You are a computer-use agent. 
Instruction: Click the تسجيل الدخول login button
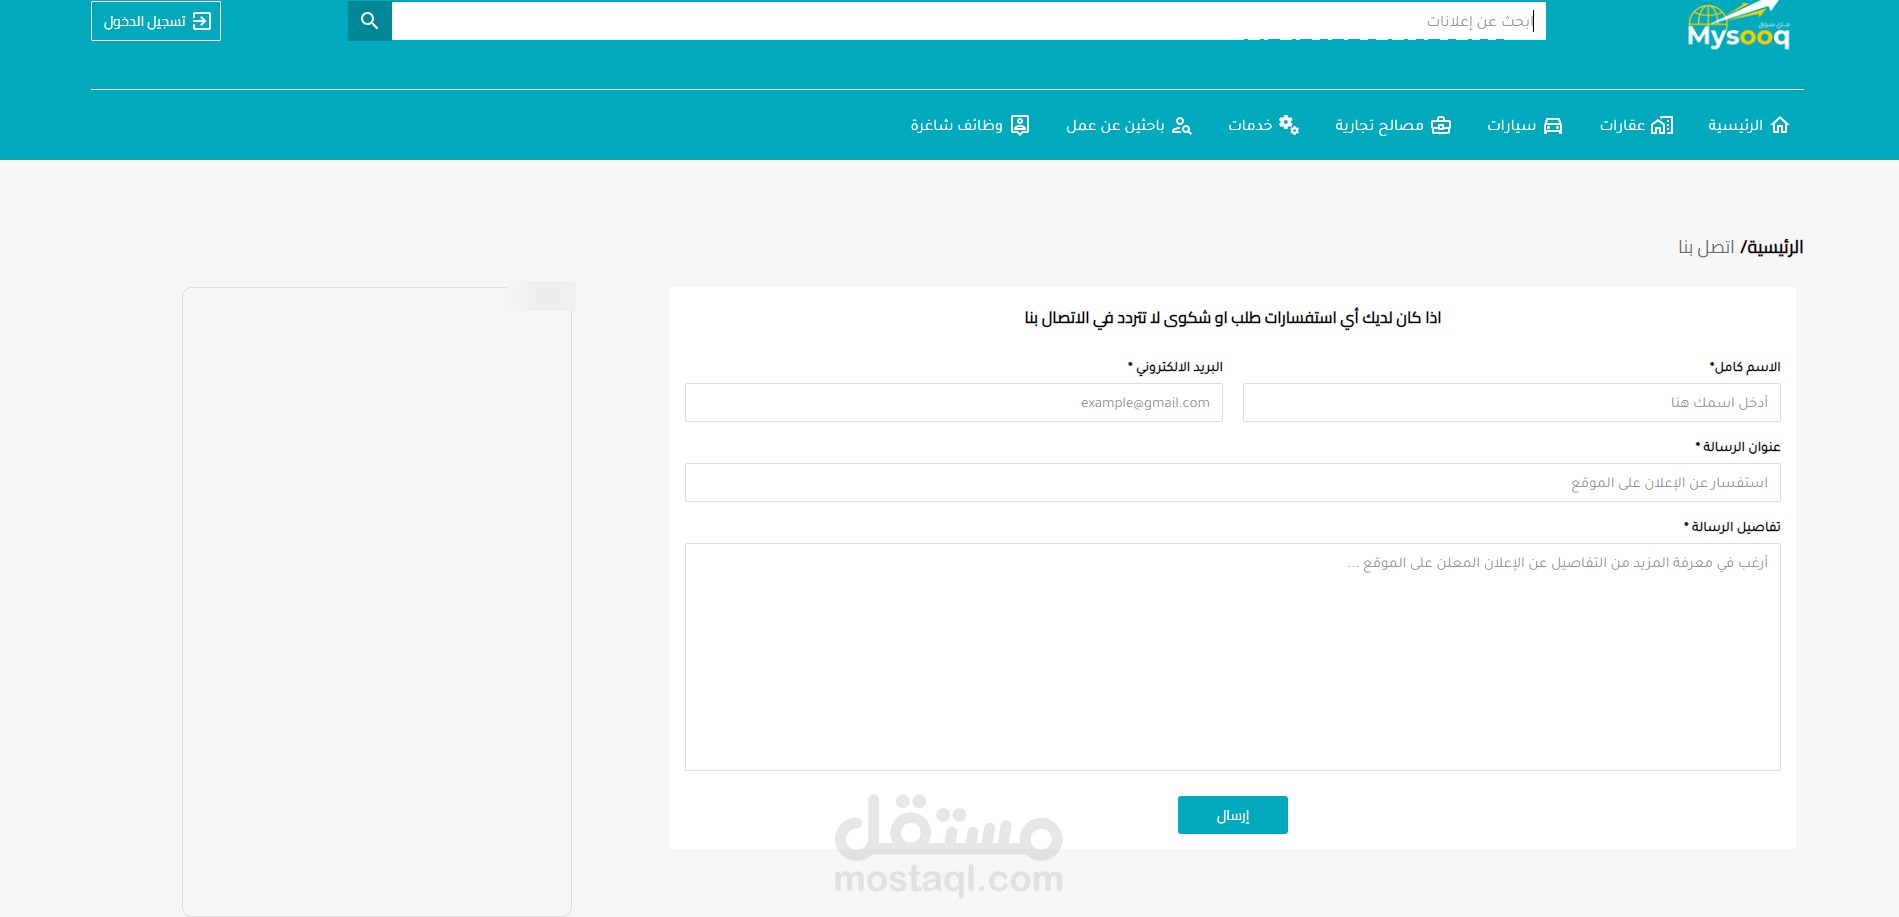point(156,21)
